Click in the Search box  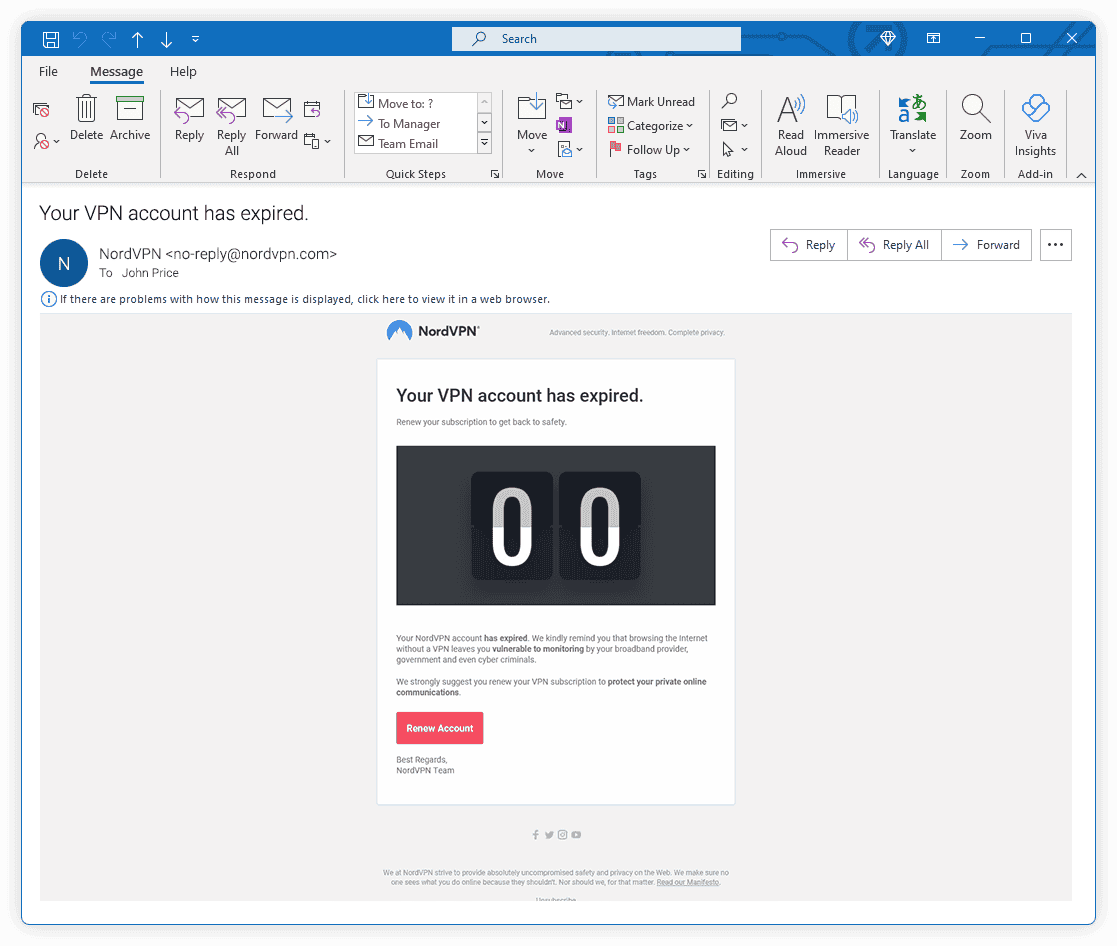pos(596,39)
